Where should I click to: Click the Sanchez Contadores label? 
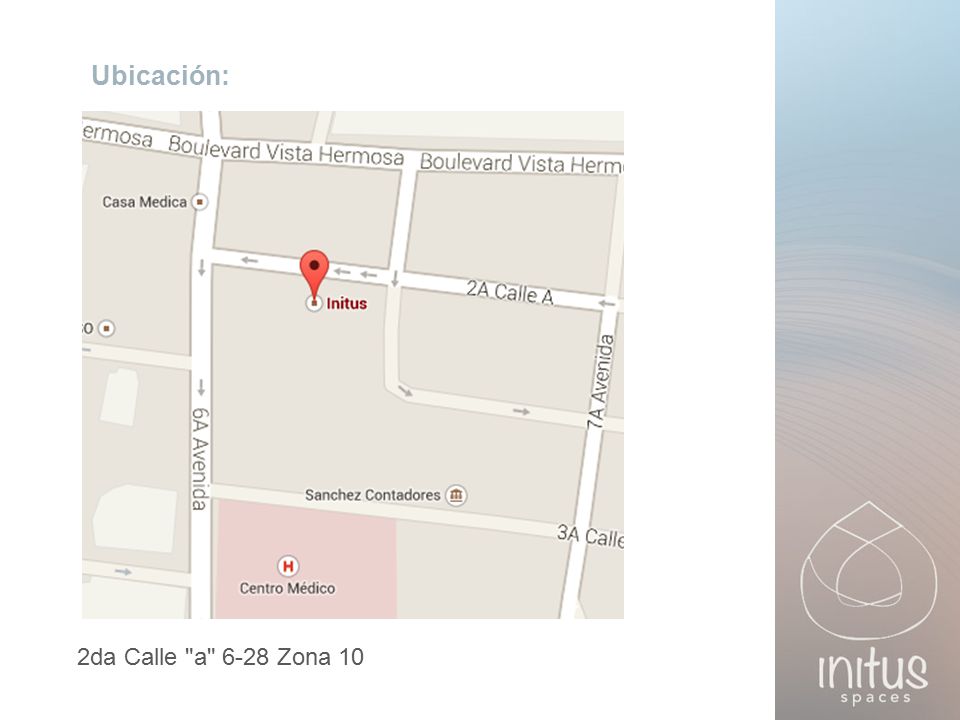pyautogui.click(x=372, y=495)
